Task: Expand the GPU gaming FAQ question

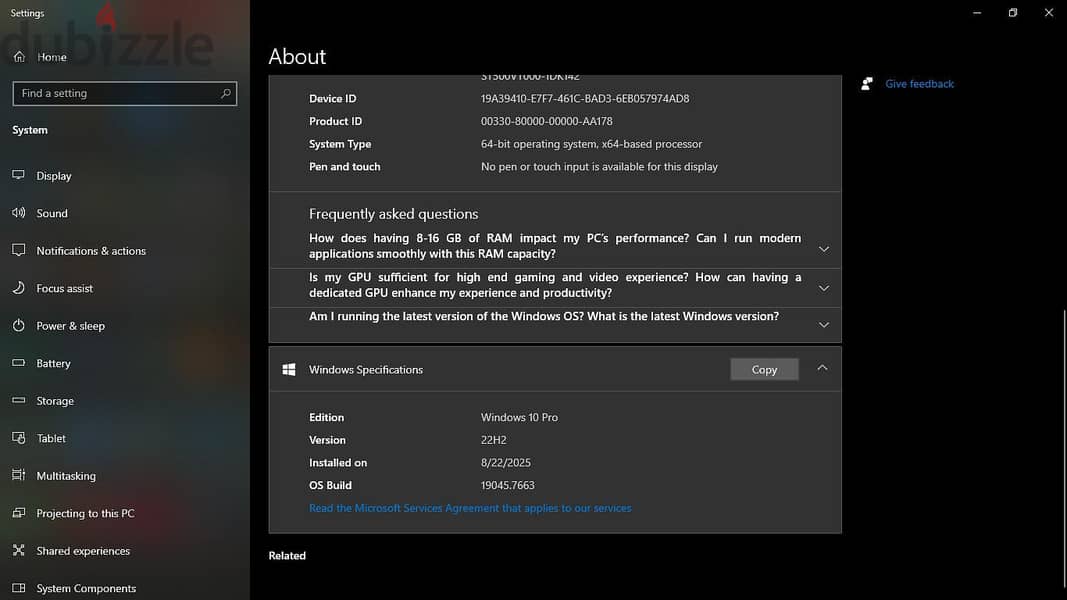Action: (823, 288)
